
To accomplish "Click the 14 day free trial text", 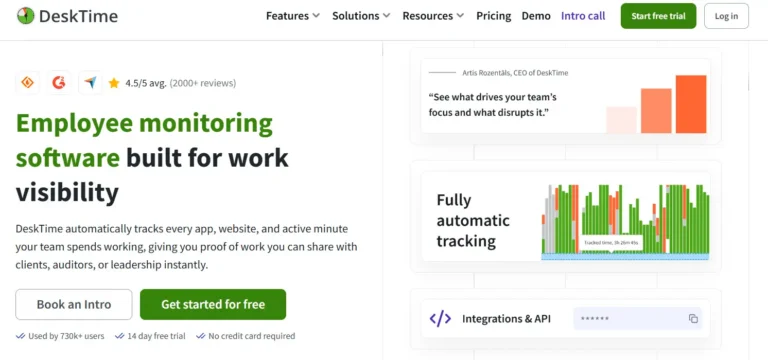I will (x=156, y=336).
